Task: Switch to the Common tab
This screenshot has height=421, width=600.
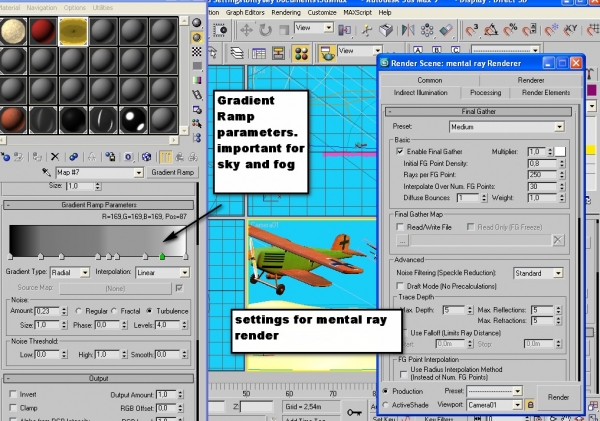Action: click(430, 80)
